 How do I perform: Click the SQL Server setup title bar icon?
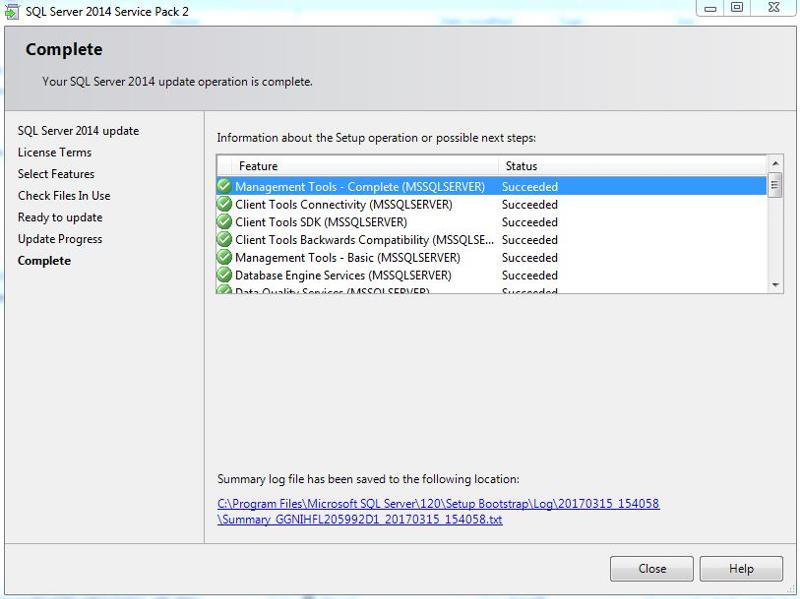[x=11, y=11]
